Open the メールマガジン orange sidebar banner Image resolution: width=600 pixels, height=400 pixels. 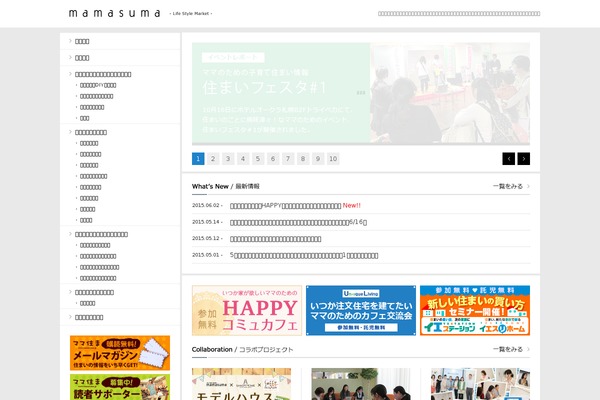pos(120,353)
